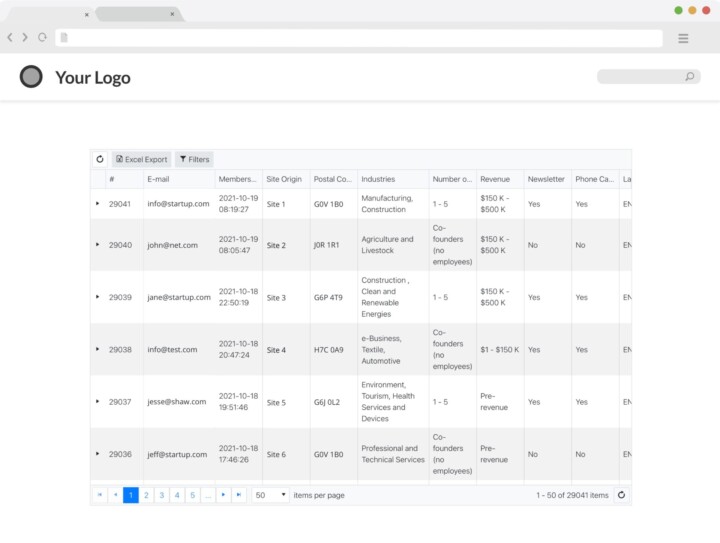Expand row 29037 details

(97, 402)
